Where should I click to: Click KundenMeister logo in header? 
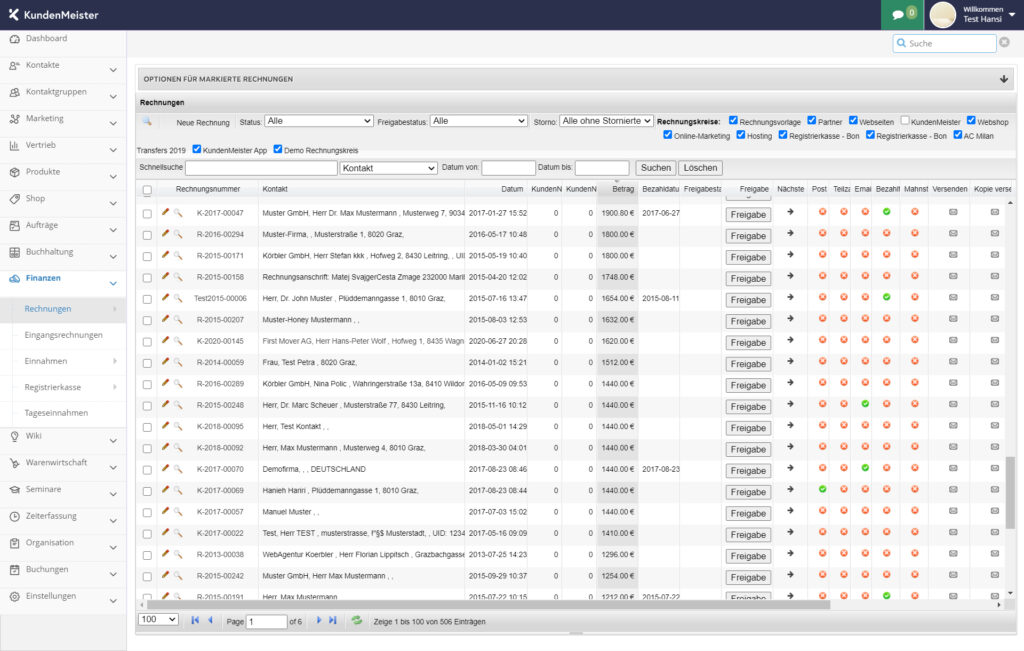pos(54,14)
